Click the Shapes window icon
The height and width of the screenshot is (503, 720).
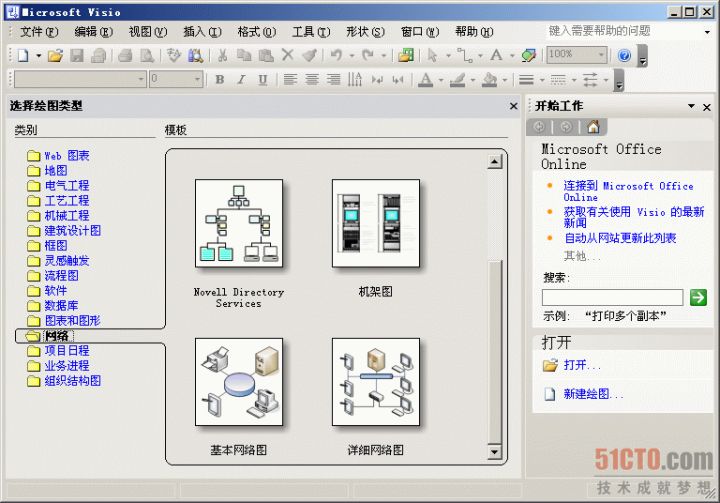click(406, 56)
